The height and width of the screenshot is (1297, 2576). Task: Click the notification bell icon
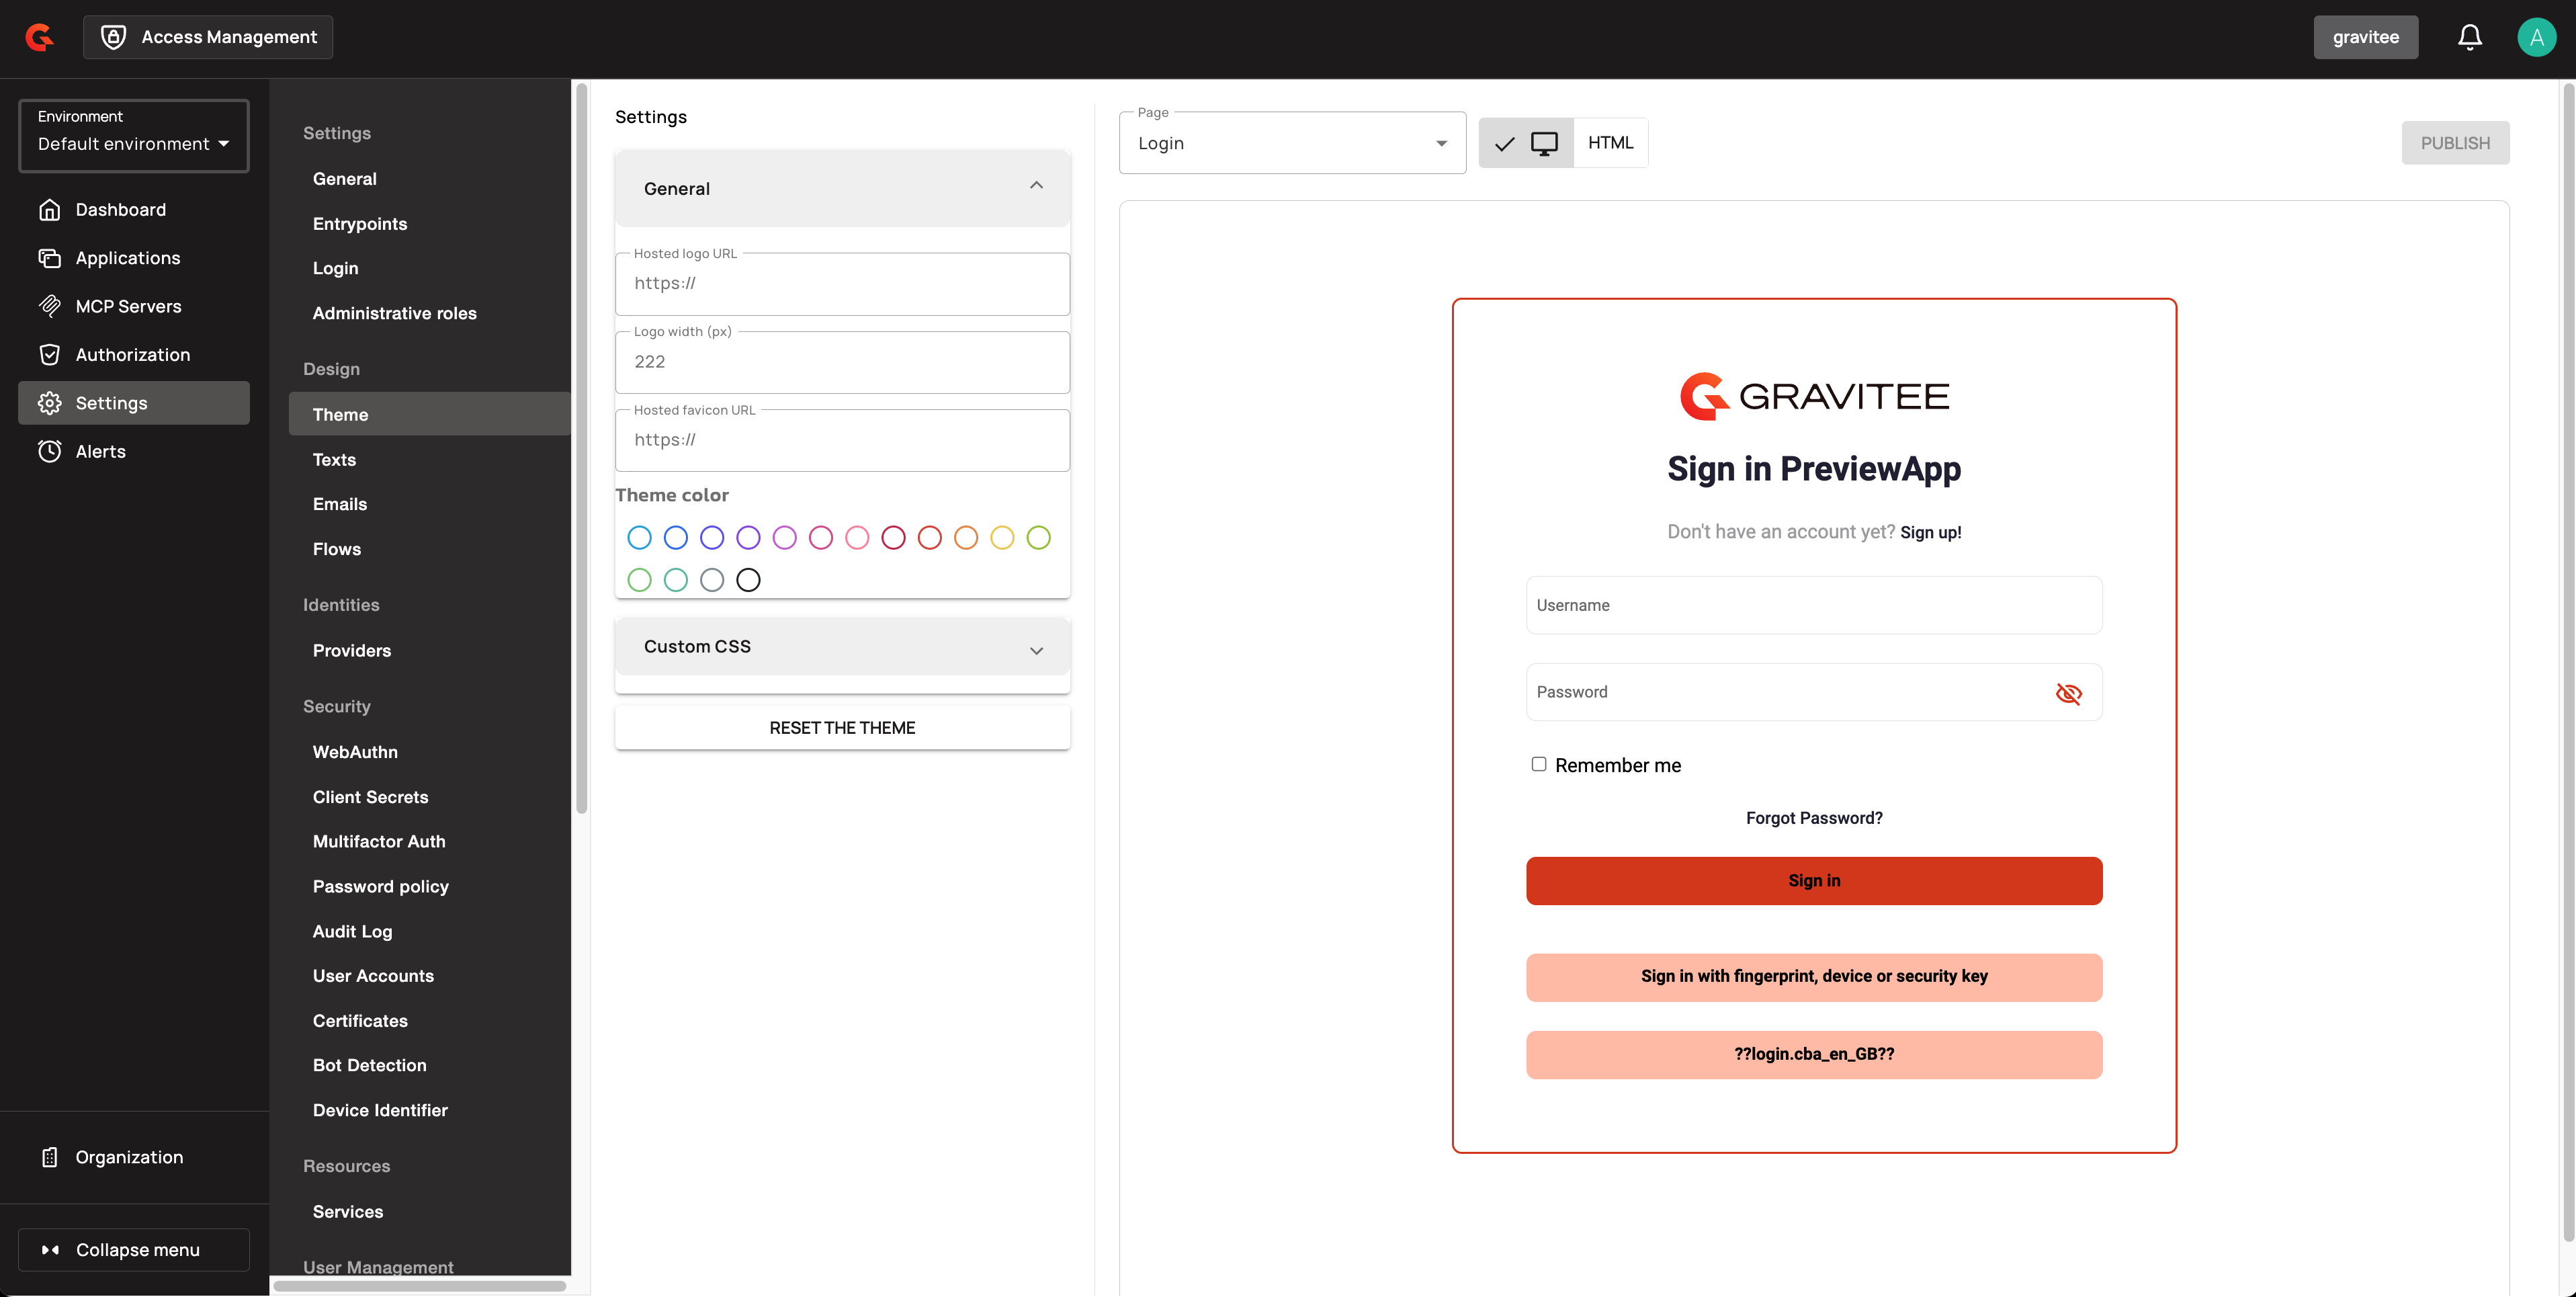pyautogui.click(x=2469, y=37)
